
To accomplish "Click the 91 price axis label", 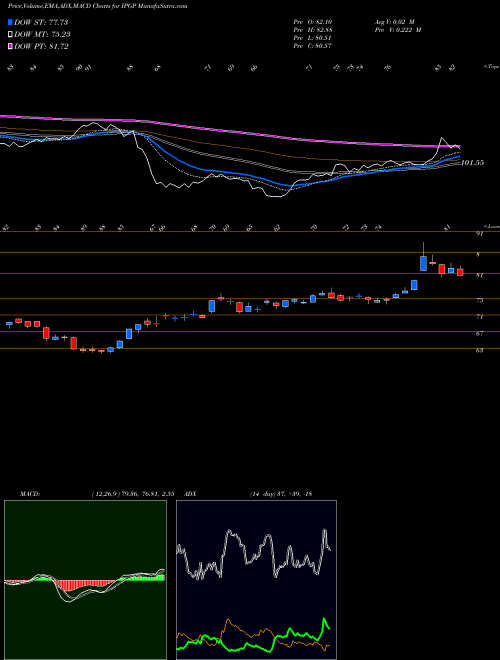I will coord(479,234).
